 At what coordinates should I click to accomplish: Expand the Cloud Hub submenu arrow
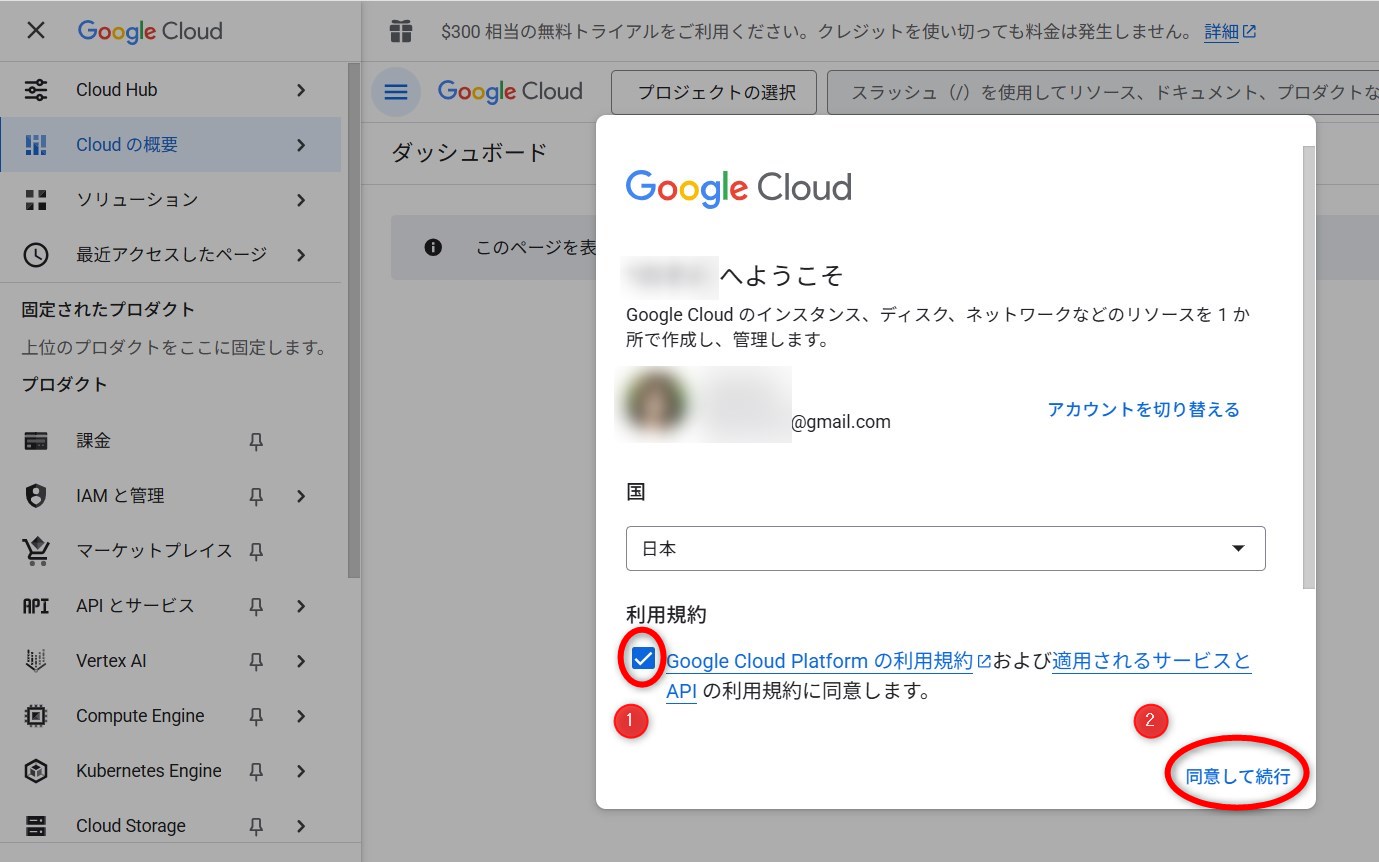pos(301,90)
